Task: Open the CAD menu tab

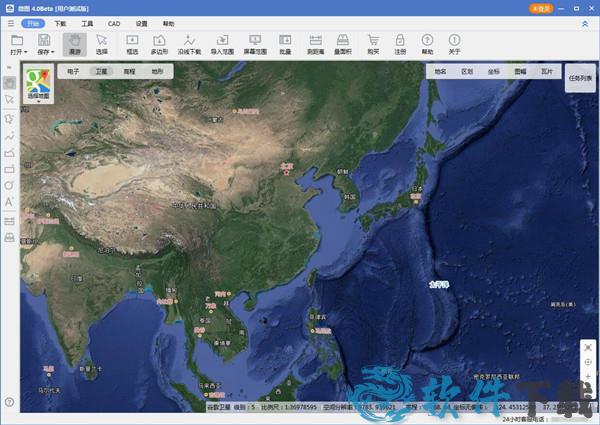Action: pos(114,24)
